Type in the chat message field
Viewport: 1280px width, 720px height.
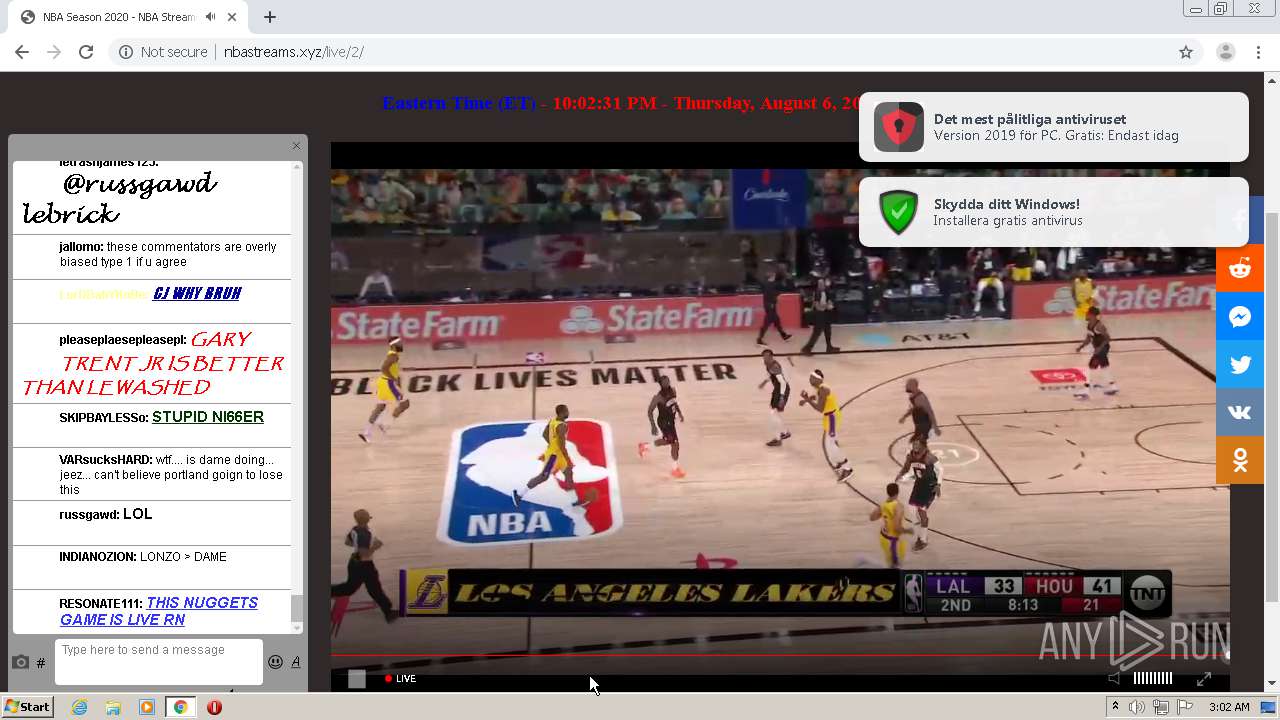(159, 662)
